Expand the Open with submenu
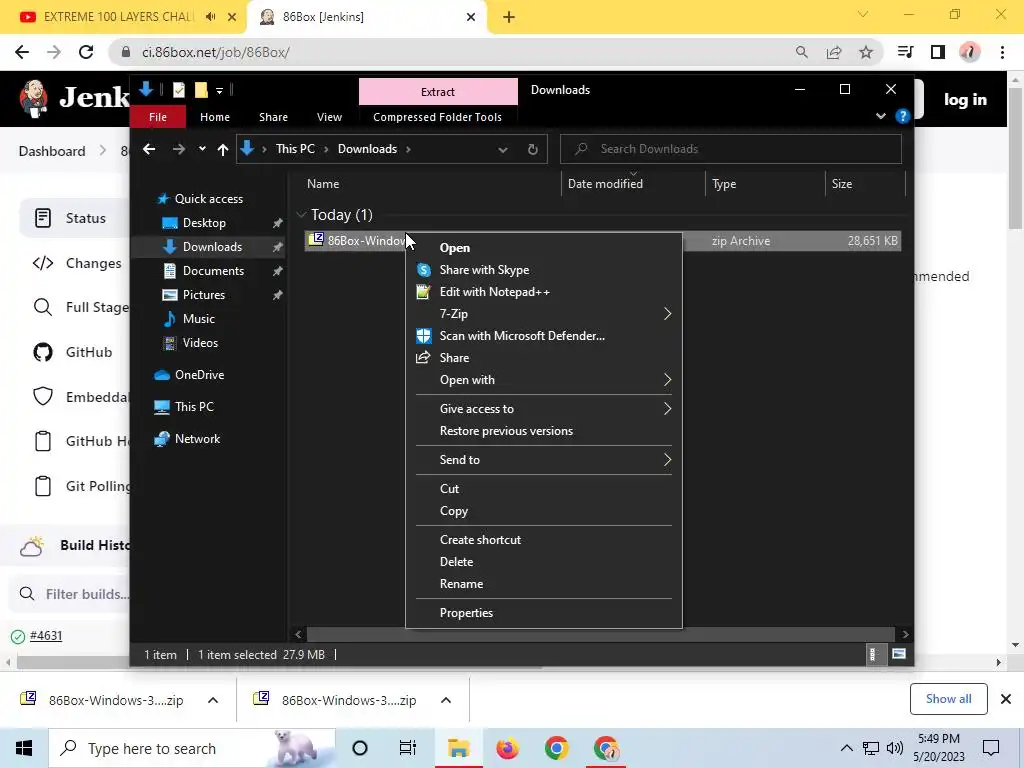1024x768 pixels. click(x=667, y=380)
